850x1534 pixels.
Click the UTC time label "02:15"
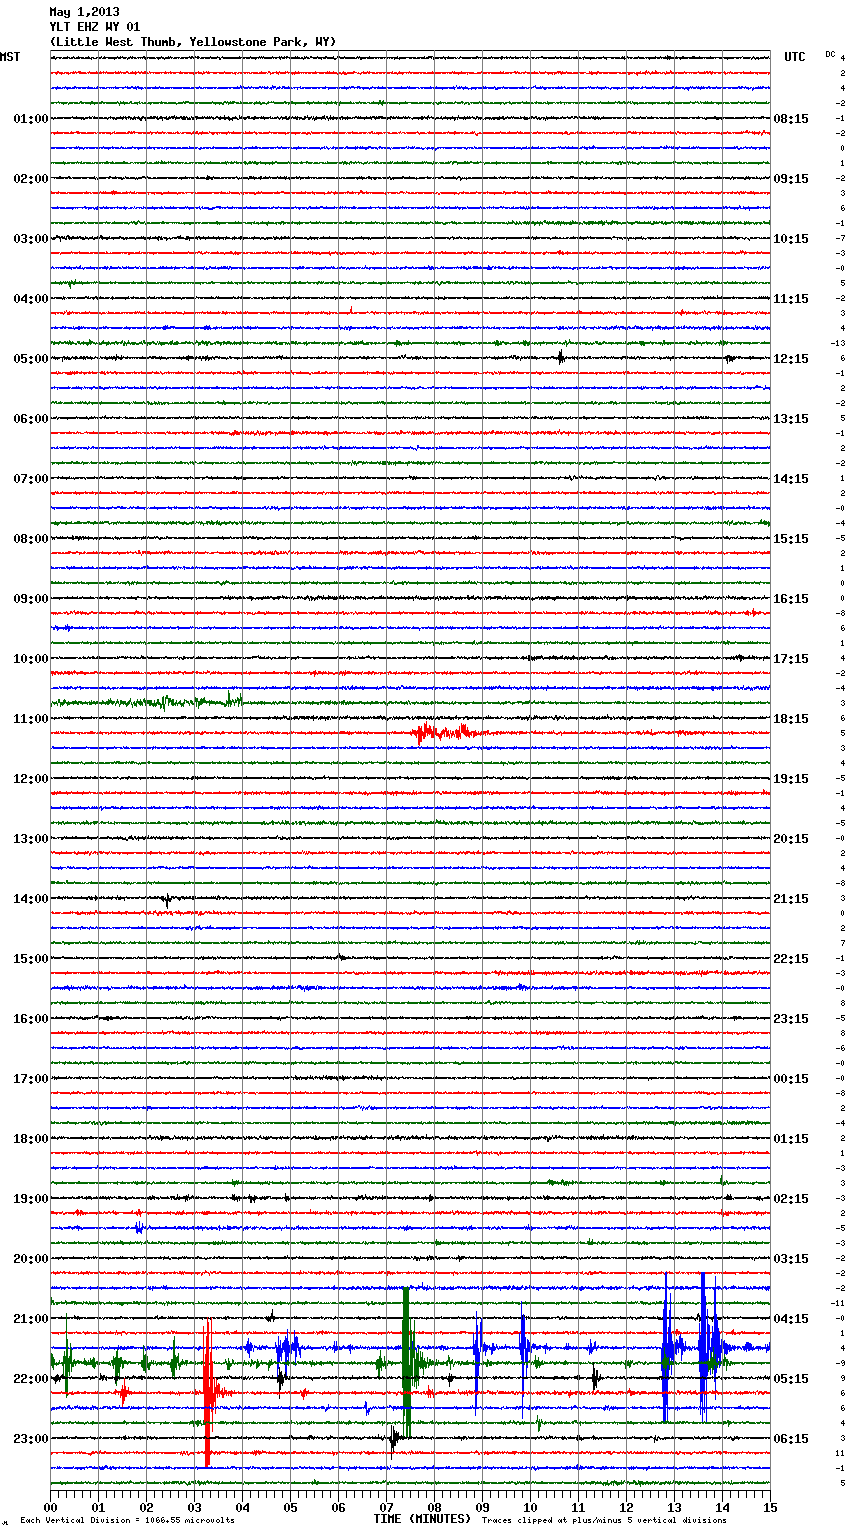coord(791,1199)
